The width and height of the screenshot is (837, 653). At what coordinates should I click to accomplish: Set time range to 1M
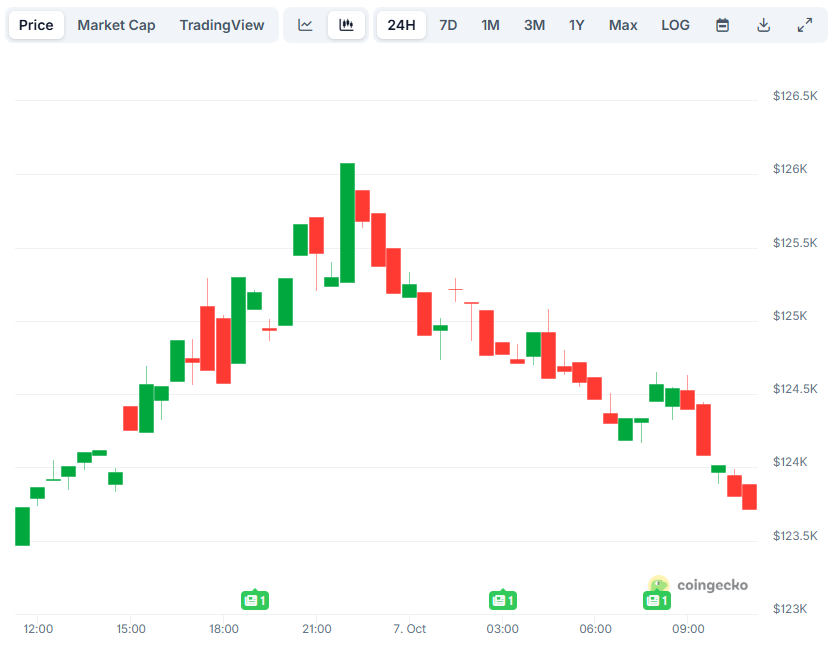pyautogui.click(x=490, y=25)
